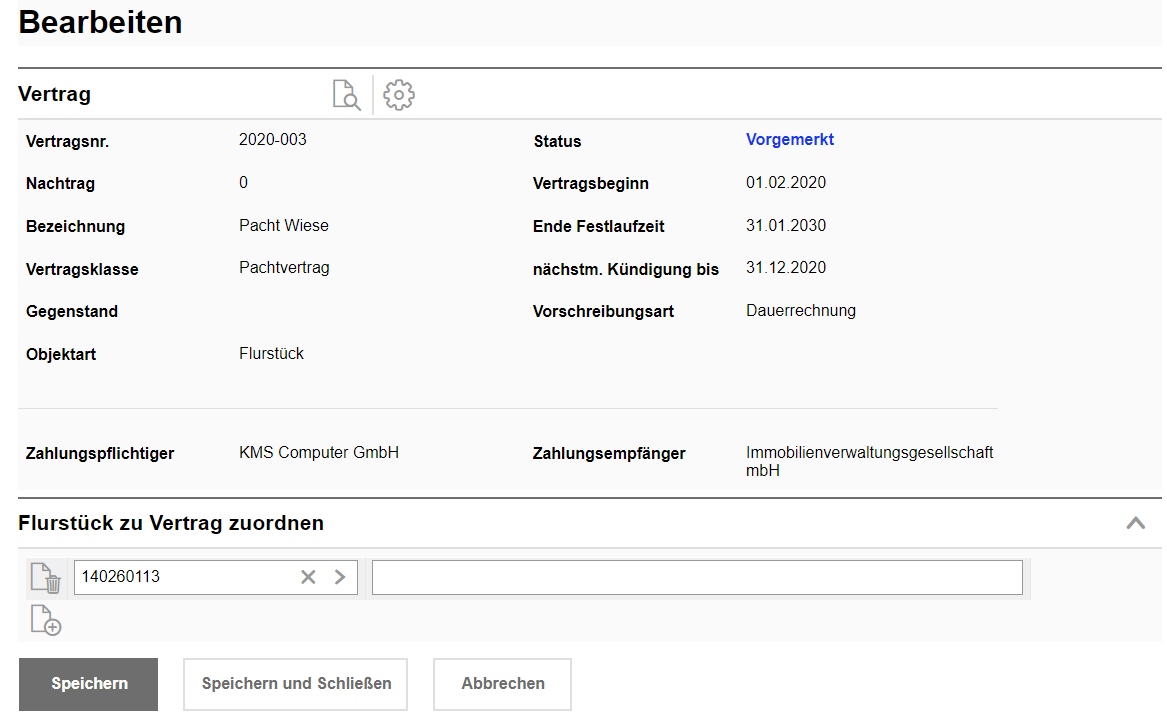Viewport: 1167px width, 718px height.
Task: Click the 140260113 input field
Action: (x=180, y=577)
